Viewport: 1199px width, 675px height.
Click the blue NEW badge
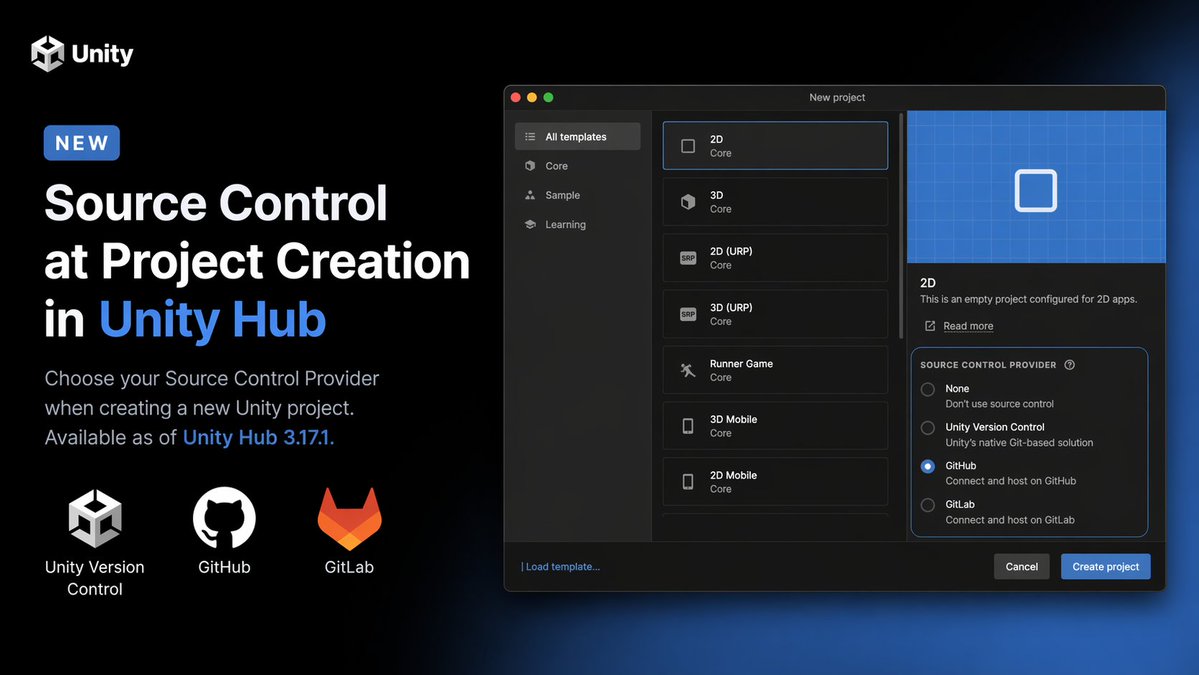[82, 143]
